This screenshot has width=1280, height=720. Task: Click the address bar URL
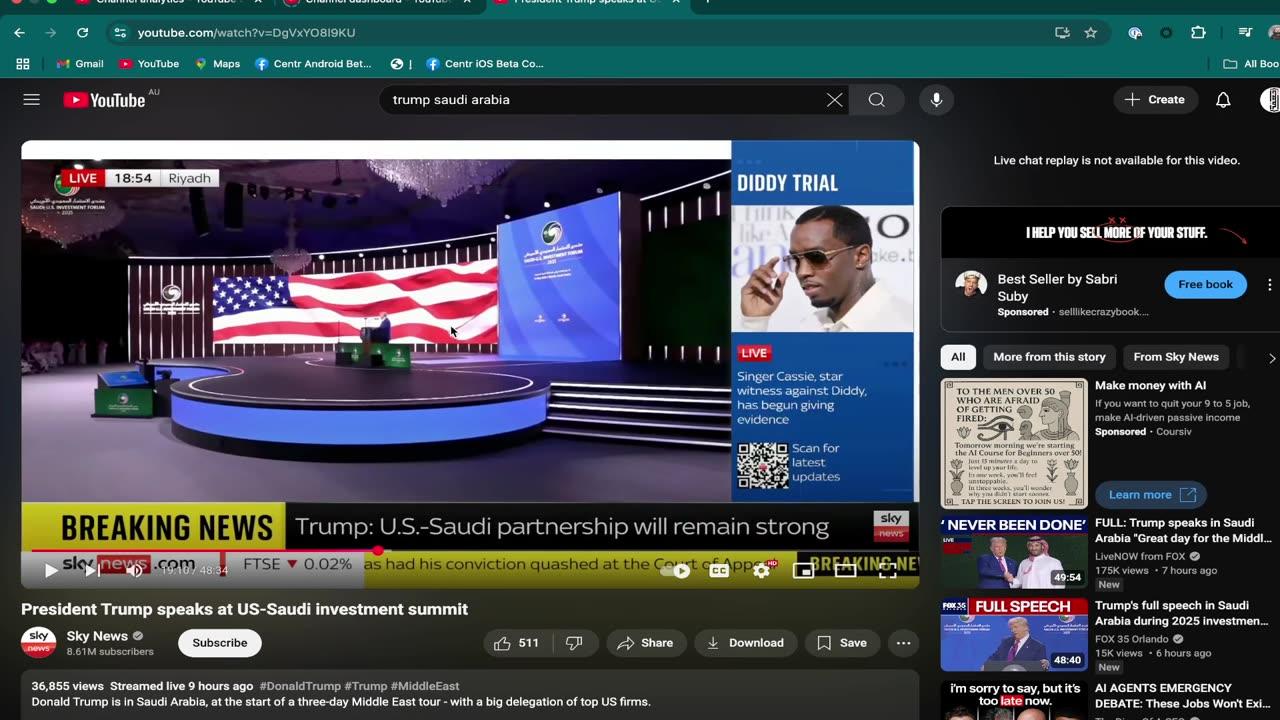246,33
